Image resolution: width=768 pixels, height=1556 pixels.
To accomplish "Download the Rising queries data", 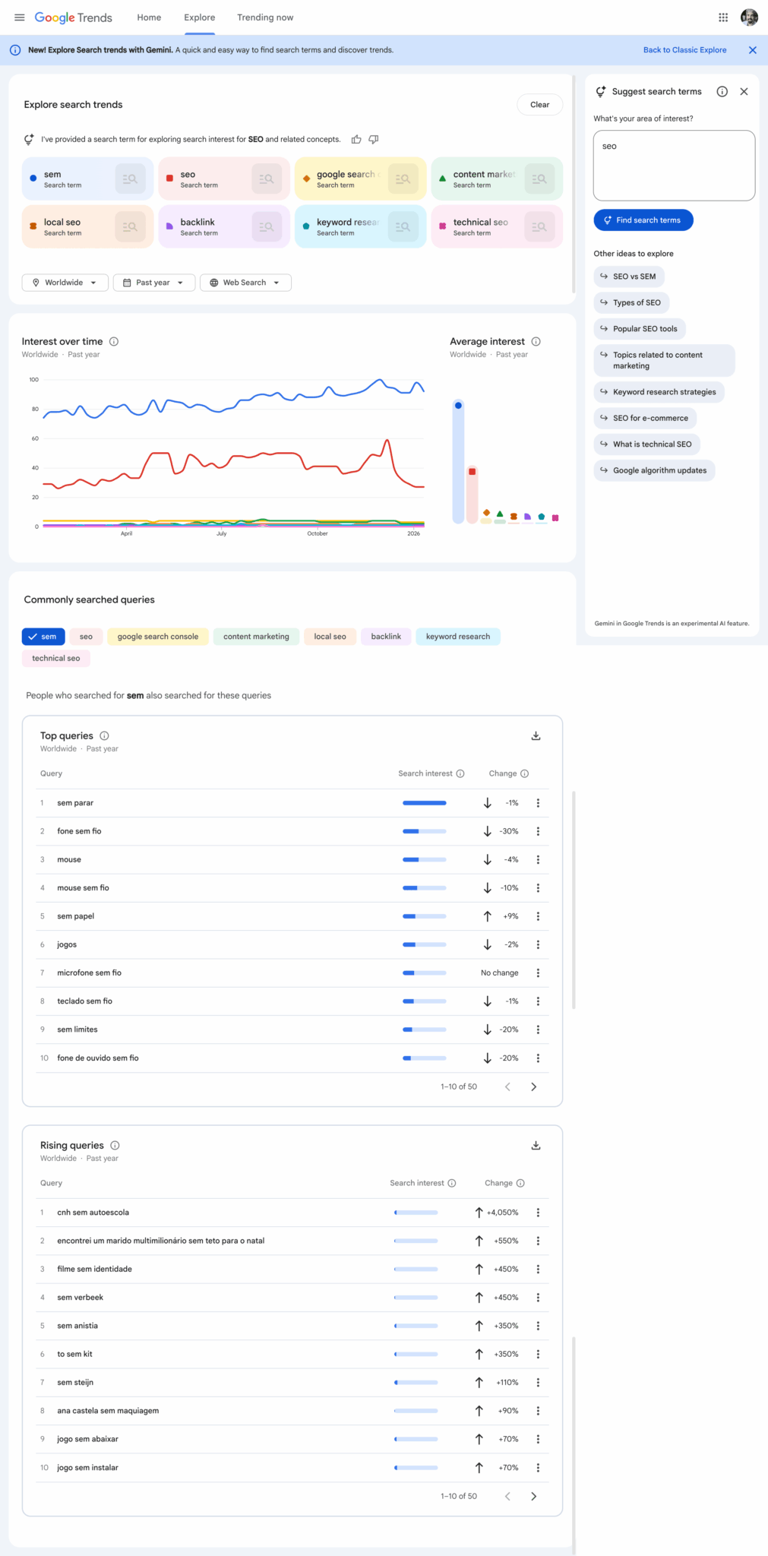I will coord(536,1144).
